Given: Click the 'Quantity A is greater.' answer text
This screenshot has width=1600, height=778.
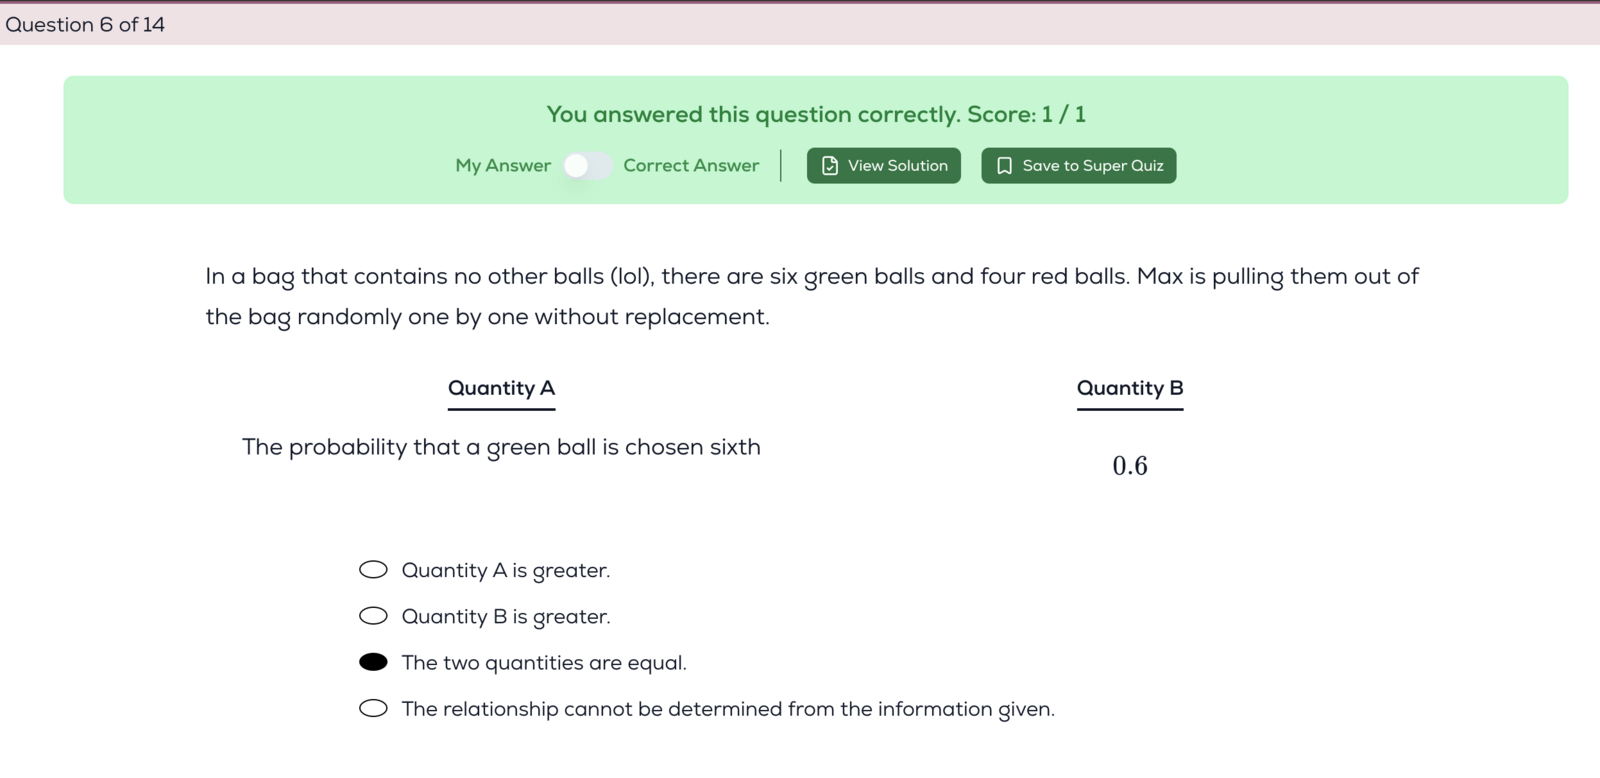Looking at the screenshot, I should click(505, 570).
